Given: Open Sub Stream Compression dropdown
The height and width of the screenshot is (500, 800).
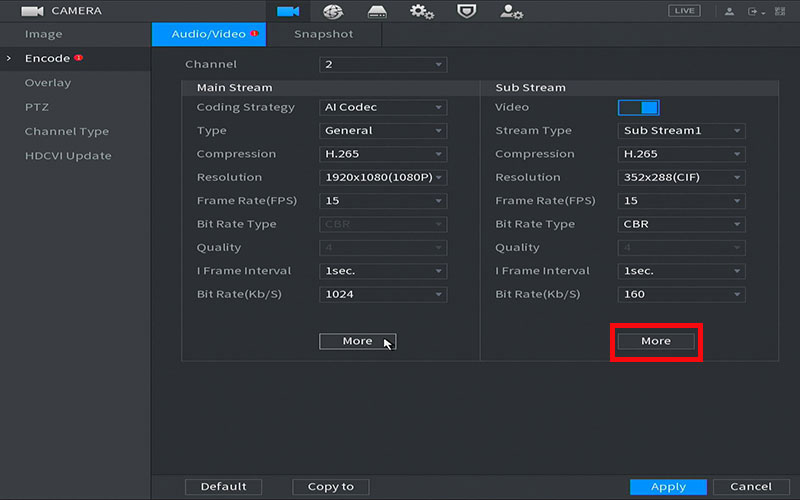Looking at the screenshot, I should pyautogui.click(x=681, y=154).
